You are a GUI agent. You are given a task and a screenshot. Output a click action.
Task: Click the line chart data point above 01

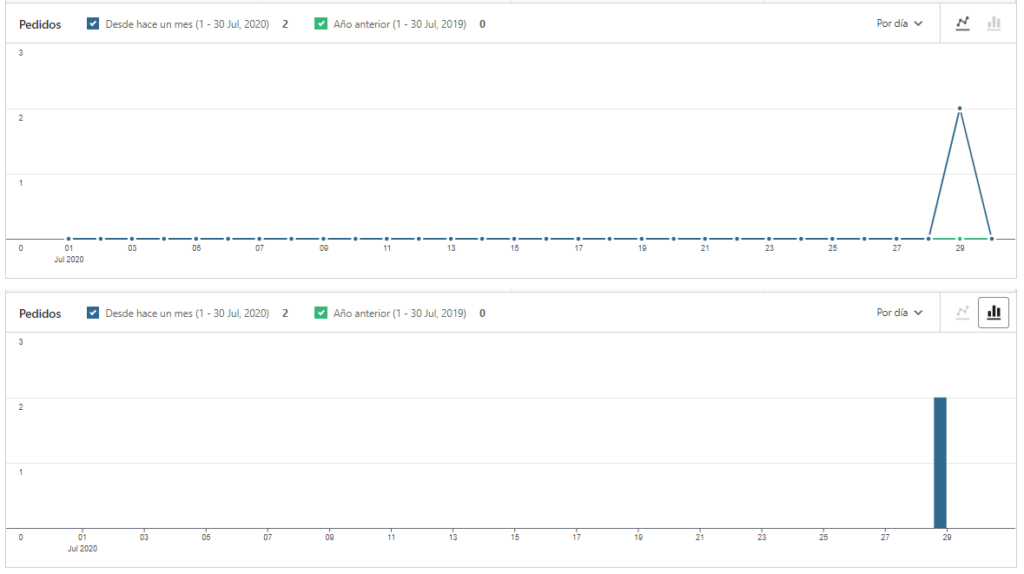pos(68,239)
